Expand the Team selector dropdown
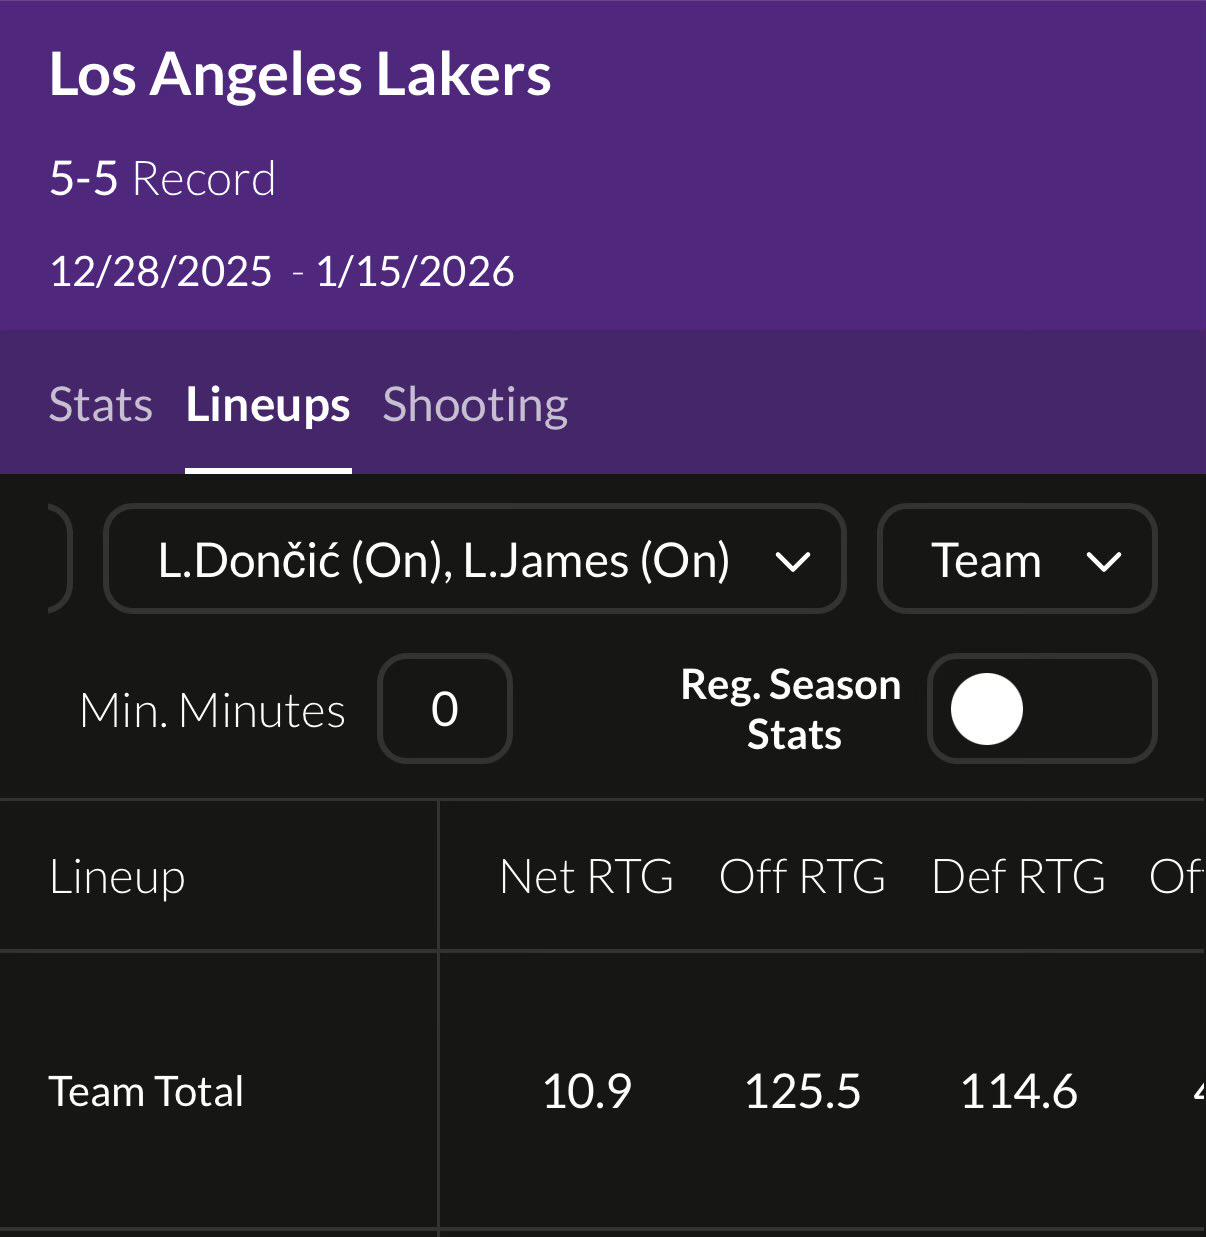This screenshot has width=1206, height=1237. 1016,560
